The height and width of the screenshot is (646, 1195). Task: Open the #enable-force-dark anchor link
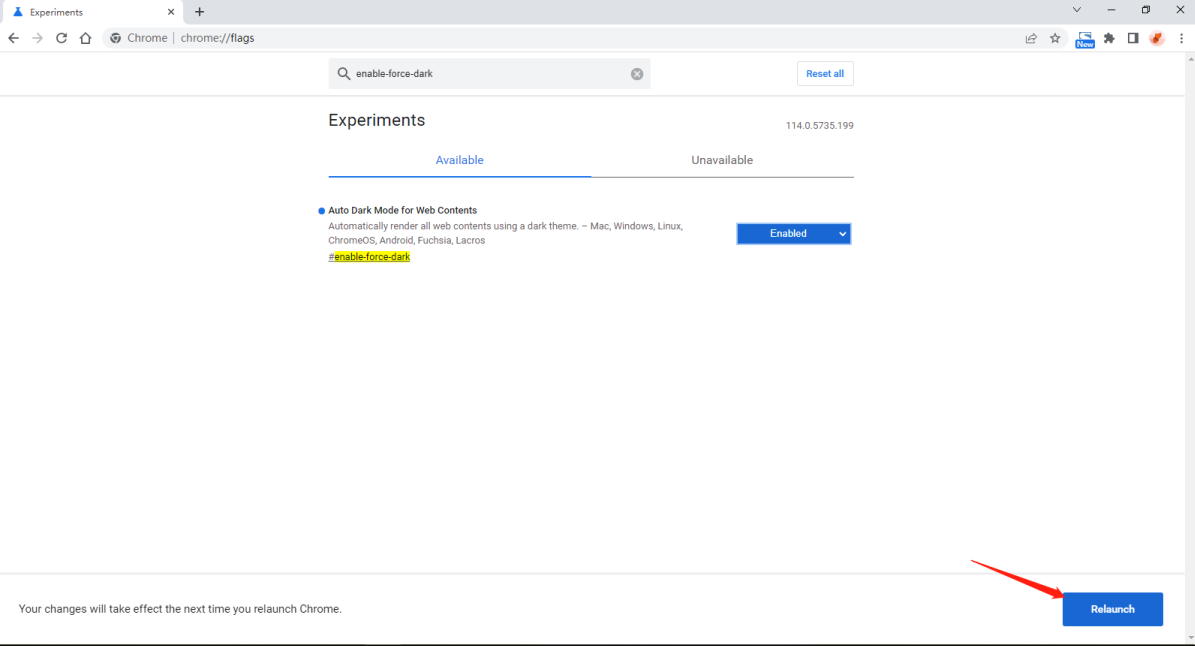tap(370, 257)
